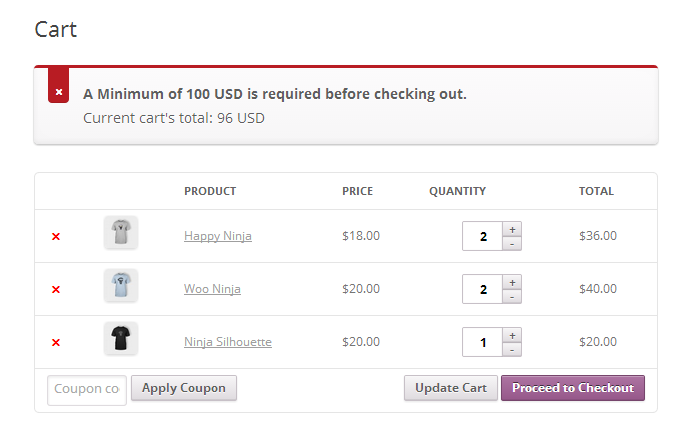Open the Ninja Silhouette product link
699x439 pixels.
(228, 342)
